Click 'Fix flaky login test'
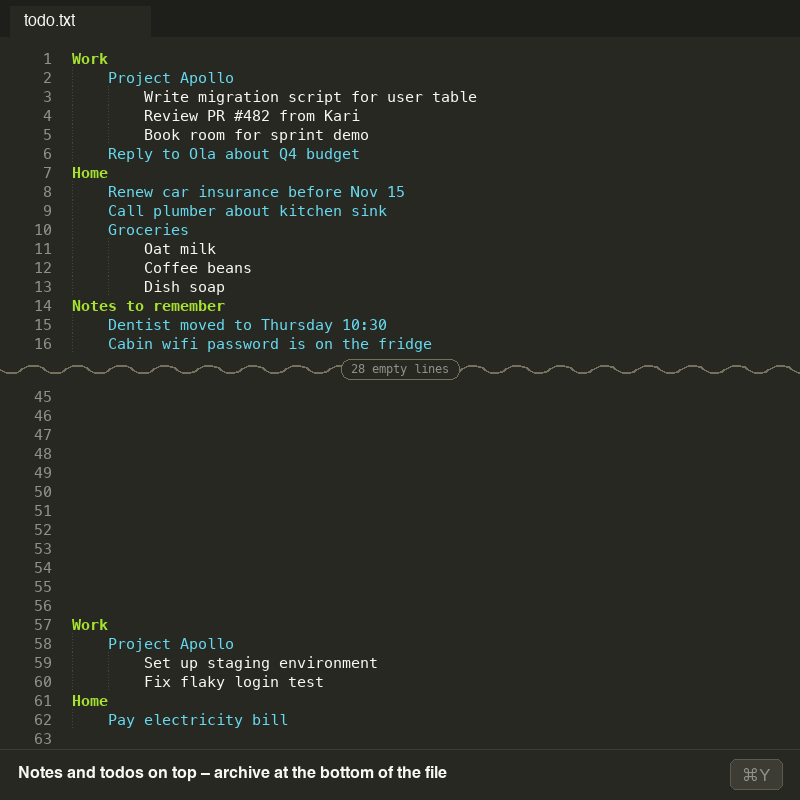This screenshot has width=800, height=800. tap(234, 682)
